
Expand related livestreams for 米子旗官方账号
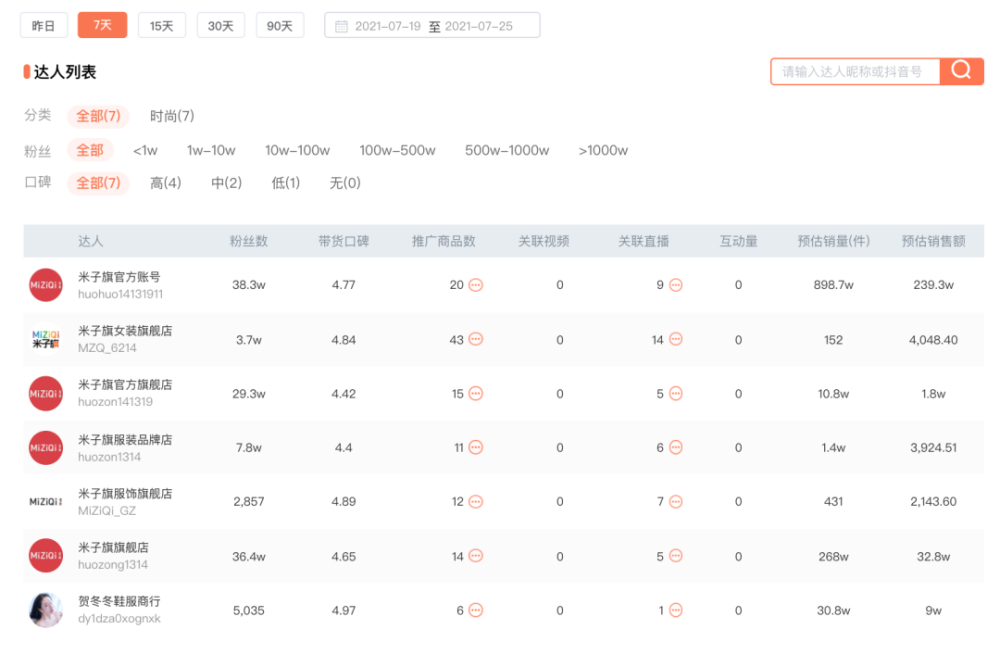[676, 285]
